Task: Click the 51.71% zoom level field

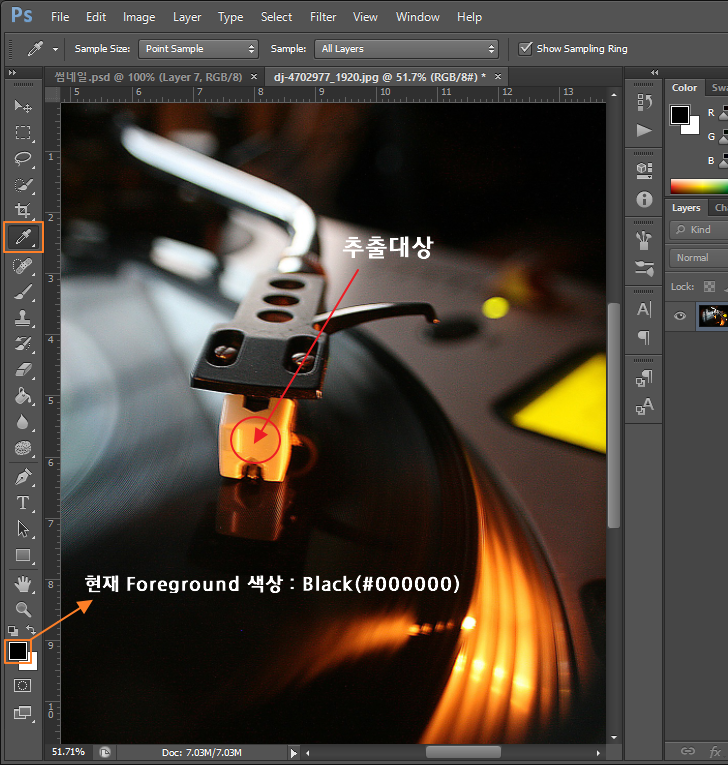Action: coord(68,752)
